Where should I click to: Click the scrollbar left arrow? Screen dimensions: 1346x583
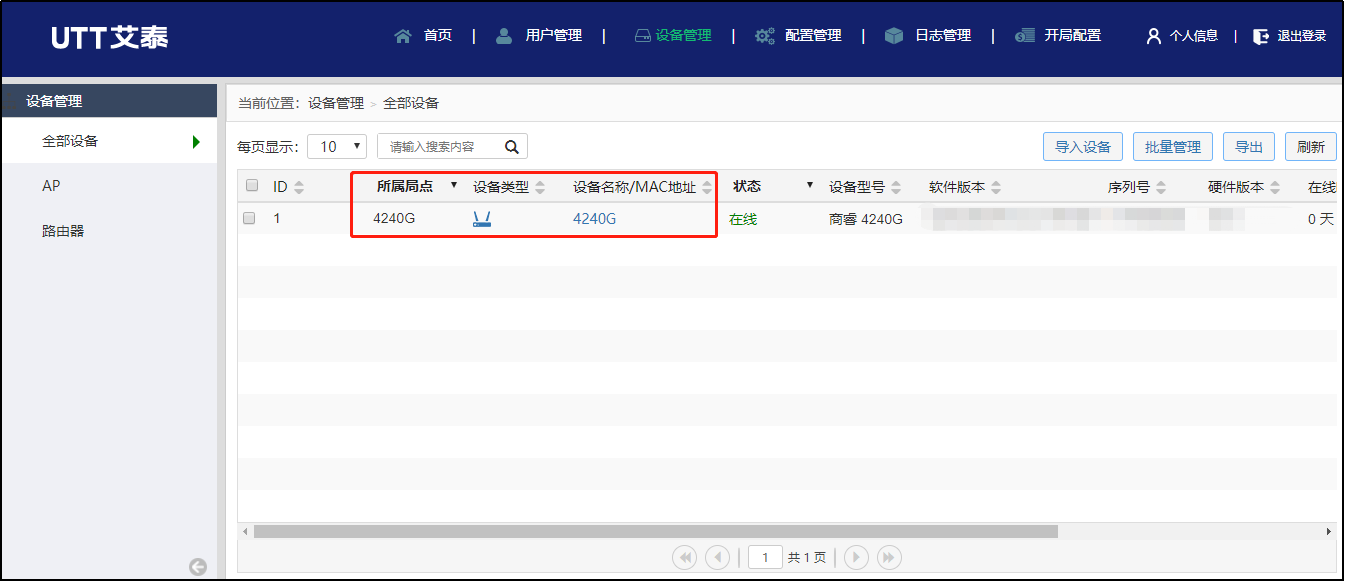pos(246,532)
